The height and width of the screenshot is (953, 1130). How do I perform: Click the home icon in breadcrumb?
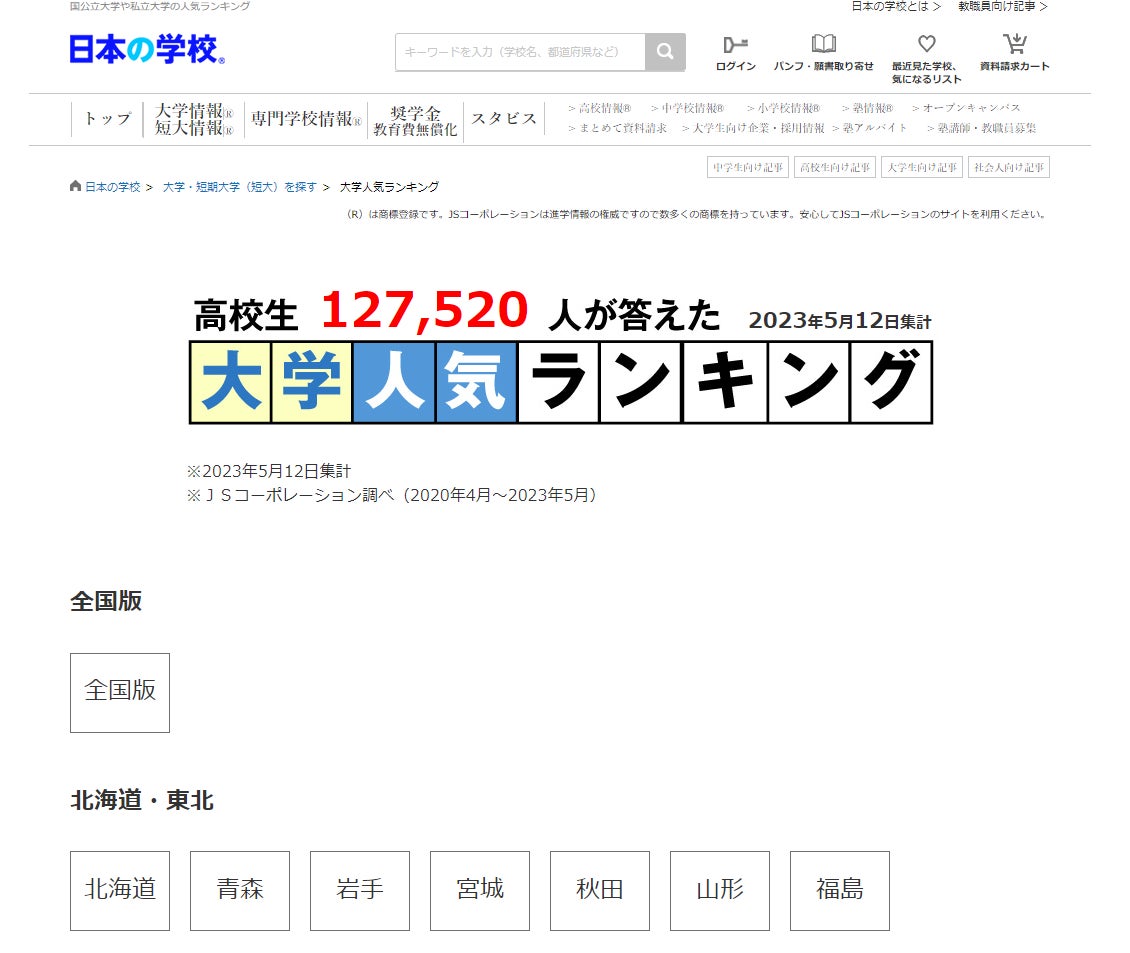[75, 186]
